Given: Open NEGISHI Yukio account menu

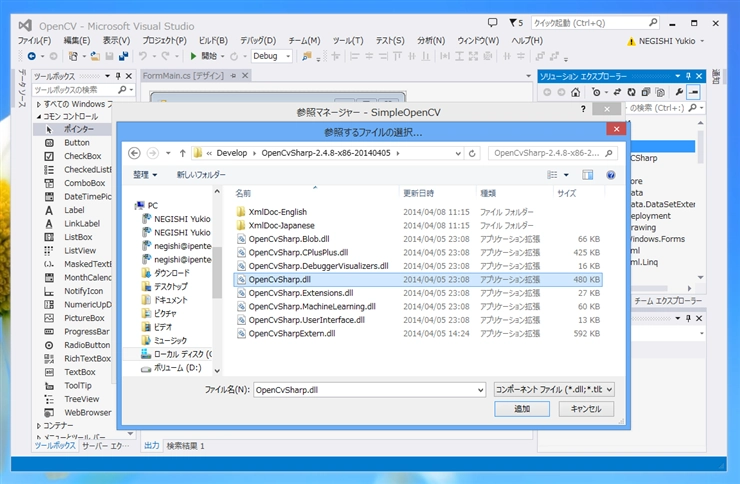Looking at the screenshot, I should click(x=665, y=41).
